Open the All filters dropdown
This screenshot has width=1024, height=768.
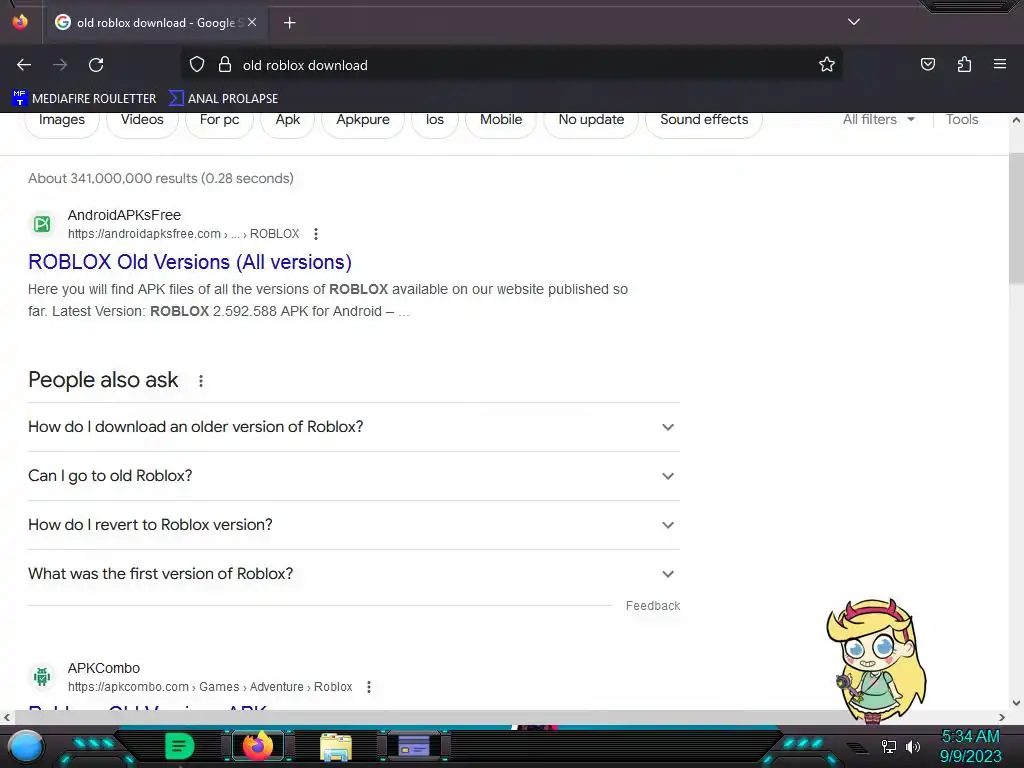878,120
